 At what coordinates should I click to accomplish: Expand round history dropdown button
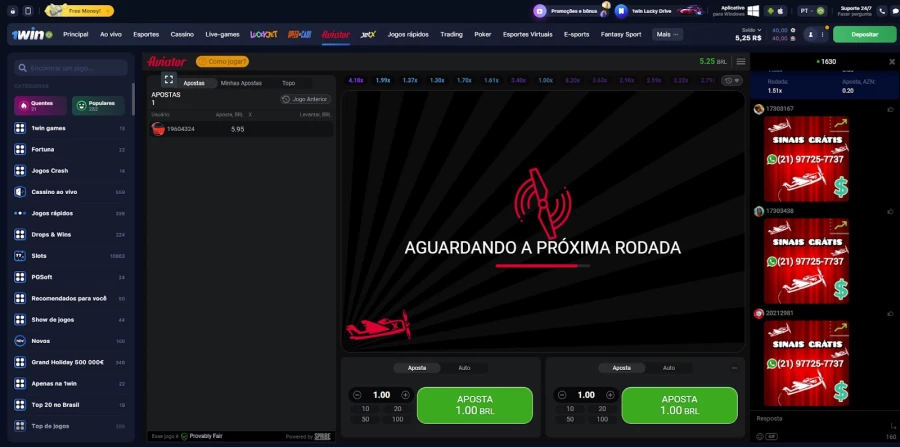tap(732, 80)
